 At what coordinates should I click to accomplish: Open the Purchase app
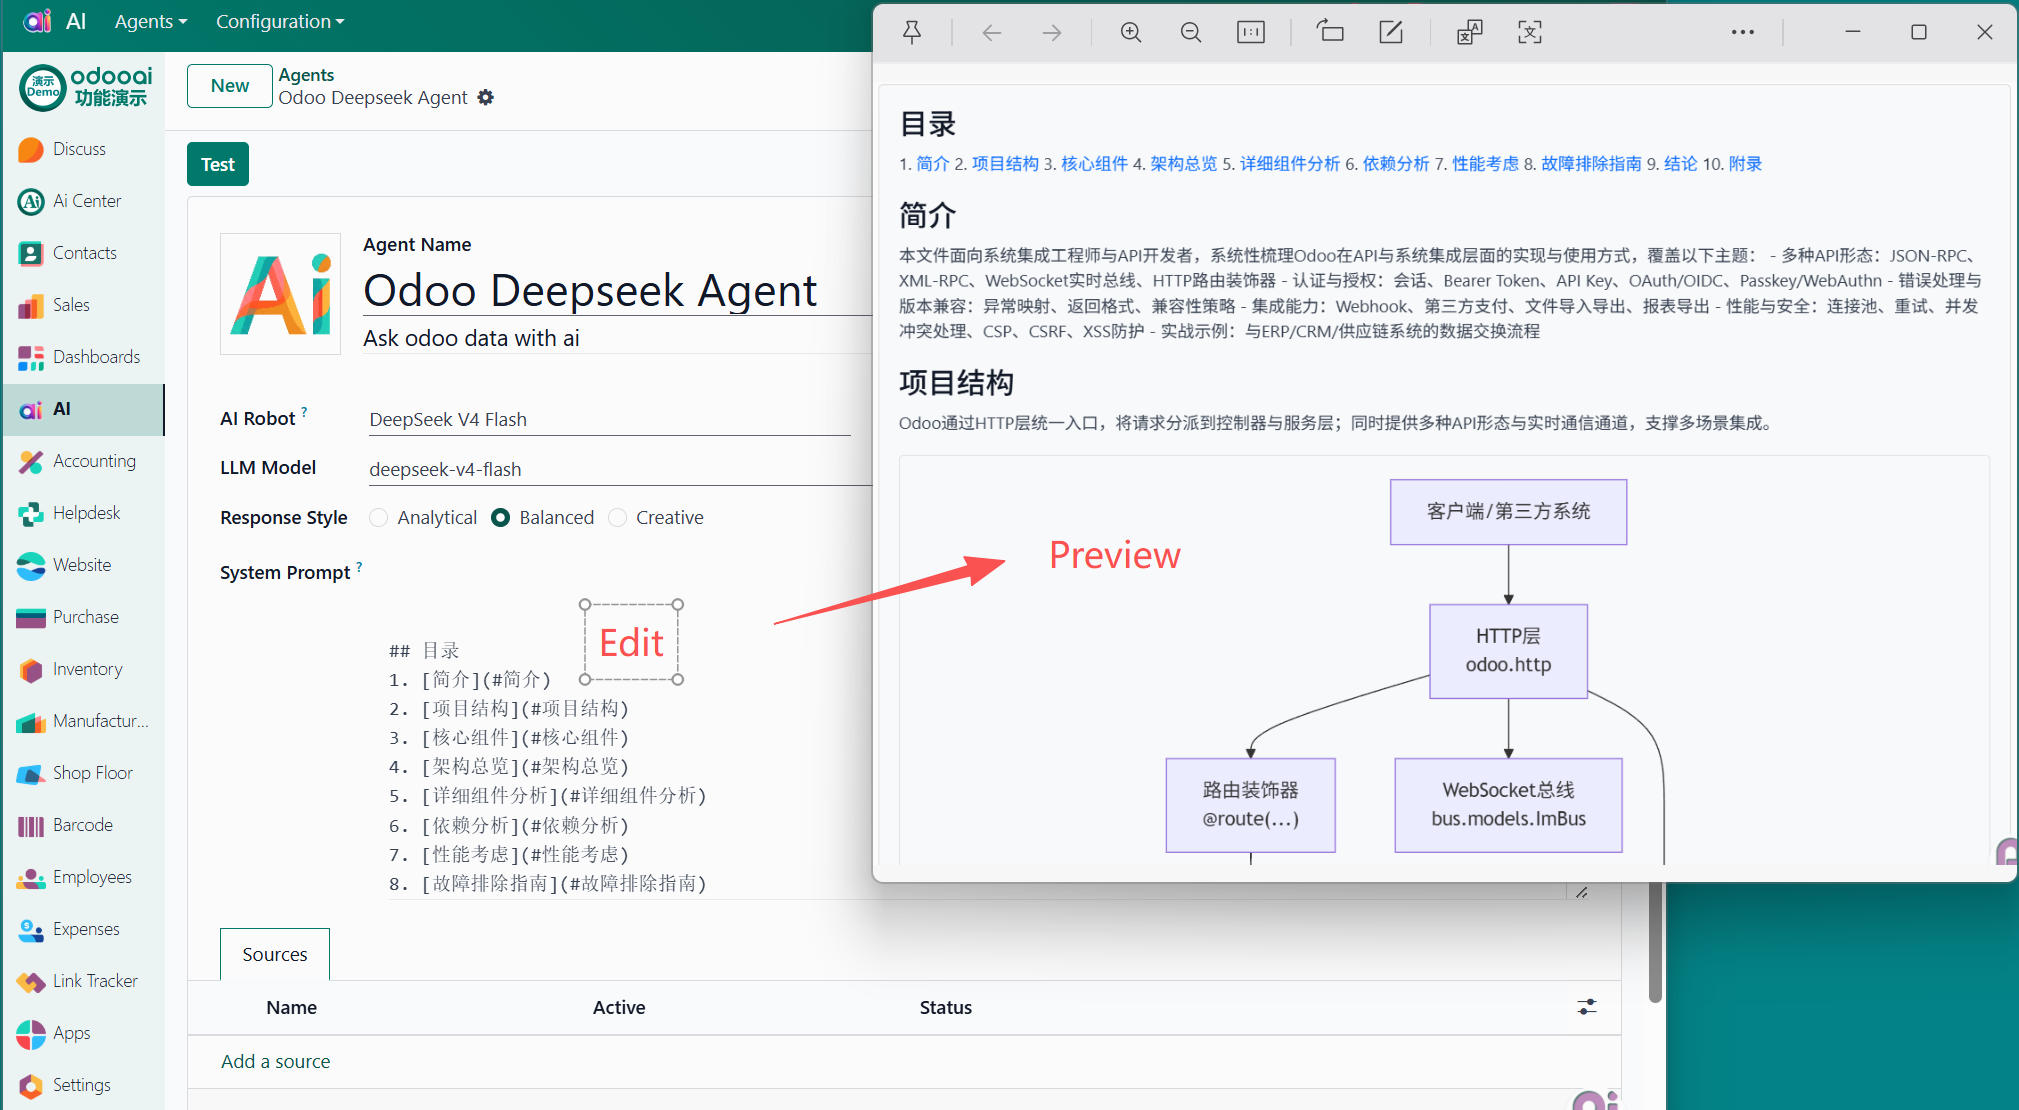click(x=83, y=617)
